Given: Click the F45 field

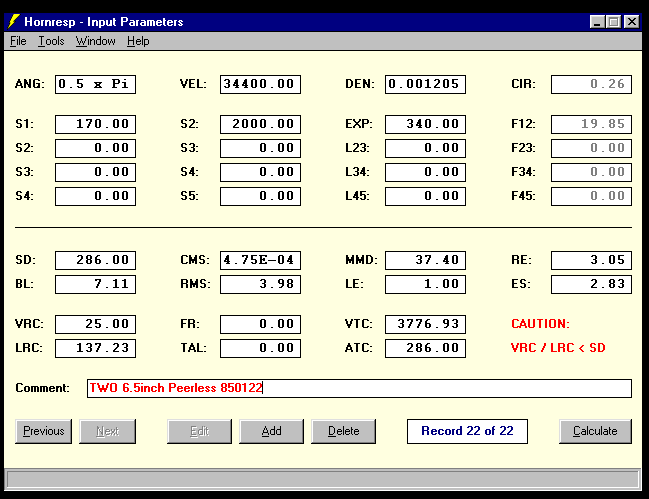Looking at the screenshot, I should click(x=591, y=196).
